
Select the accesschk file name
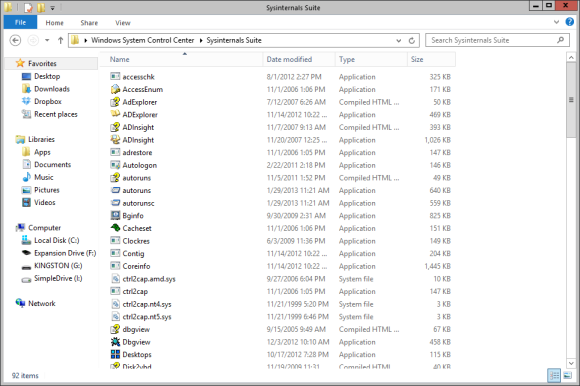pyautogui.click(x=138, y=77)
